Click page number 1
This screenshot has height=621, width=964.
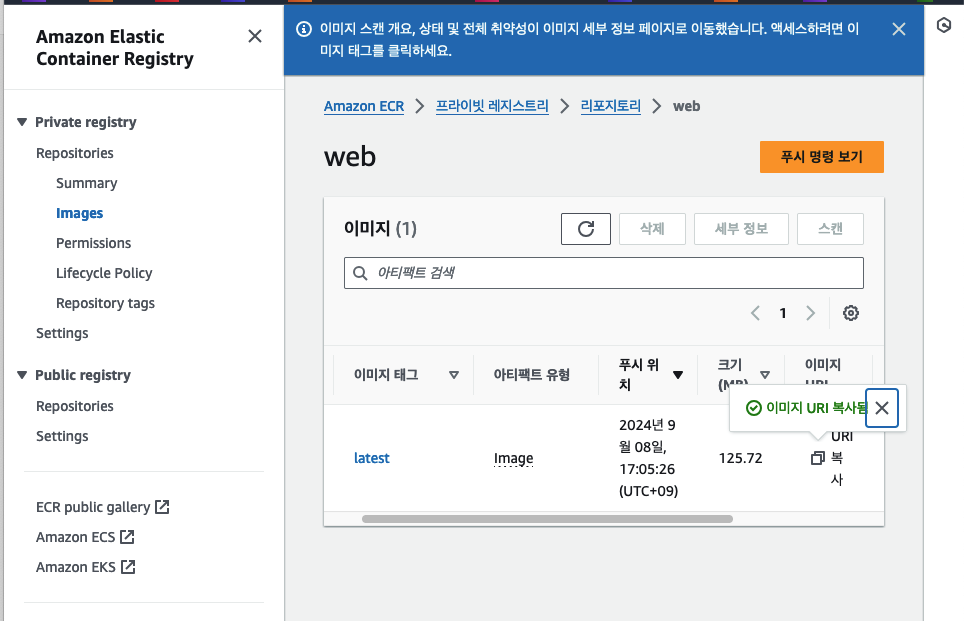pyautogui.click(x=783, y=313)
